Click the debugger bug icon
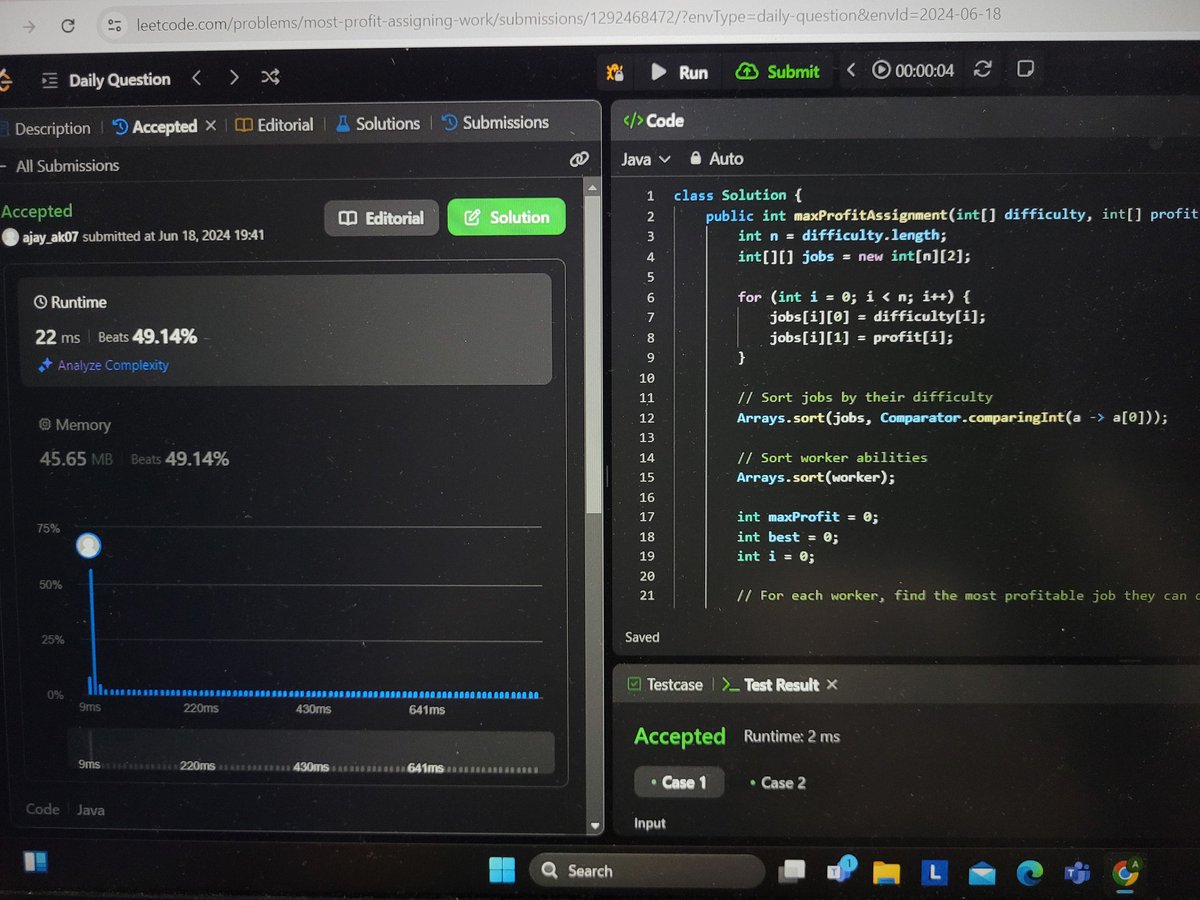This screenshot has width=1200, height=900. [x=616, y=72]
